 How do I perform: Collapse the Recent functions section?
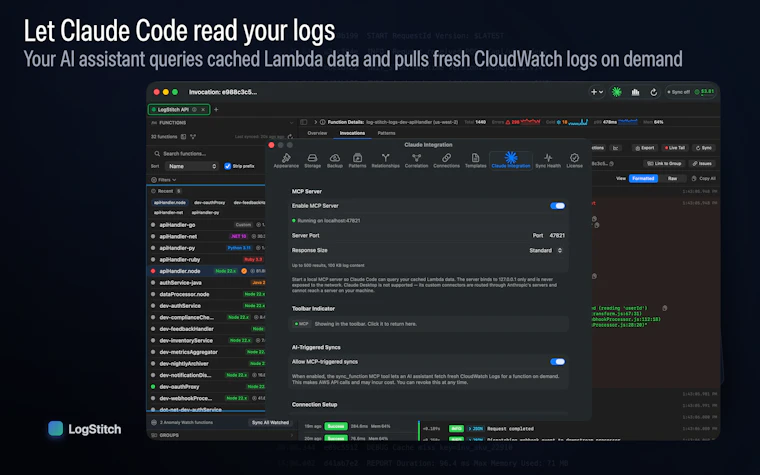pyautogui.click(x=166, y=191)
